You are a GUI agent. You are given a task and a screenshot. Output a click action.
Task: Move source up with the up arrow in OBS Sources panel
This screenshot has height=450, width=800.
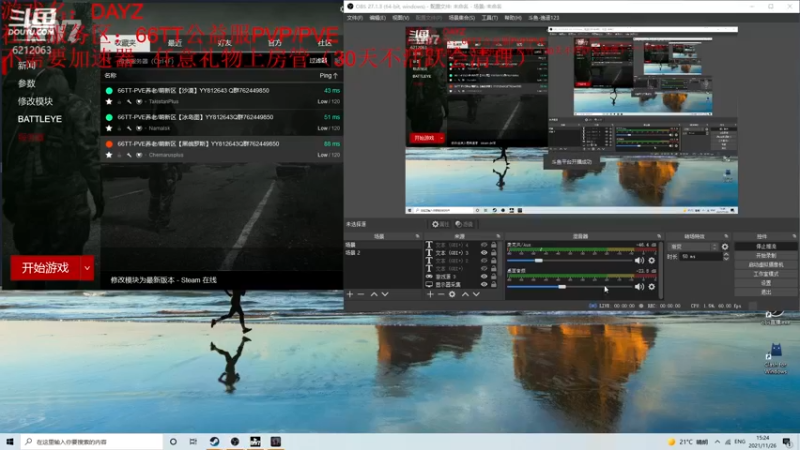465,294
